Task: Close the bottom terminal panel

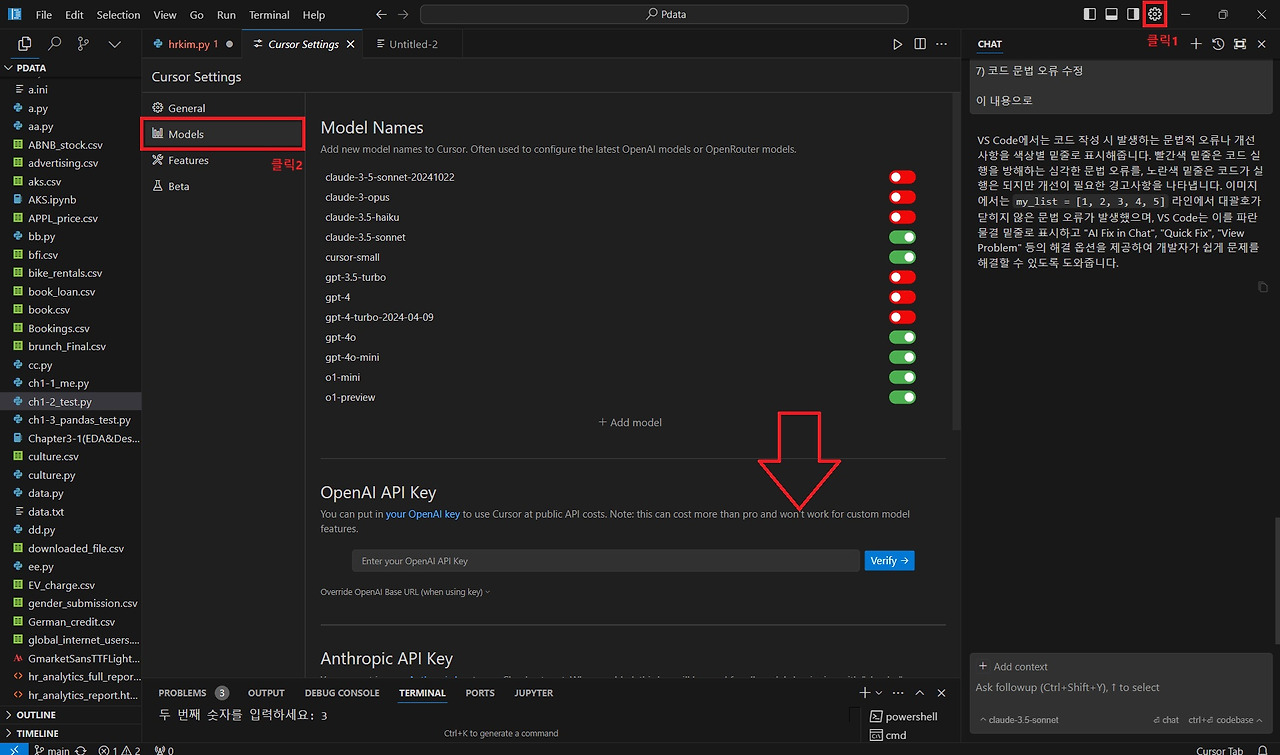Action: 941,693
